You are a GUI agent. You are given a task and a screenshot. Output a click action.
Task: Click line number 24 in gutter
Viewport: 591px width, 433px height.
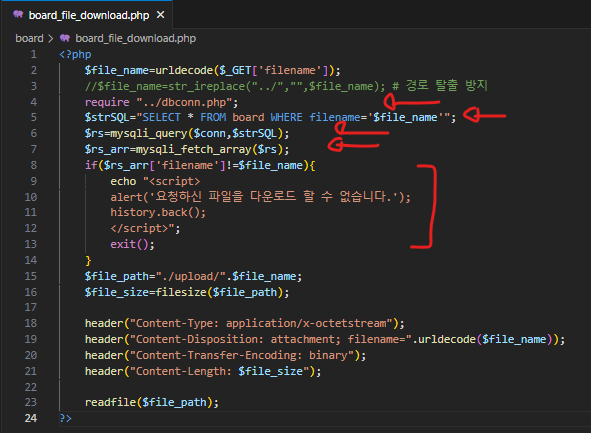31,418
